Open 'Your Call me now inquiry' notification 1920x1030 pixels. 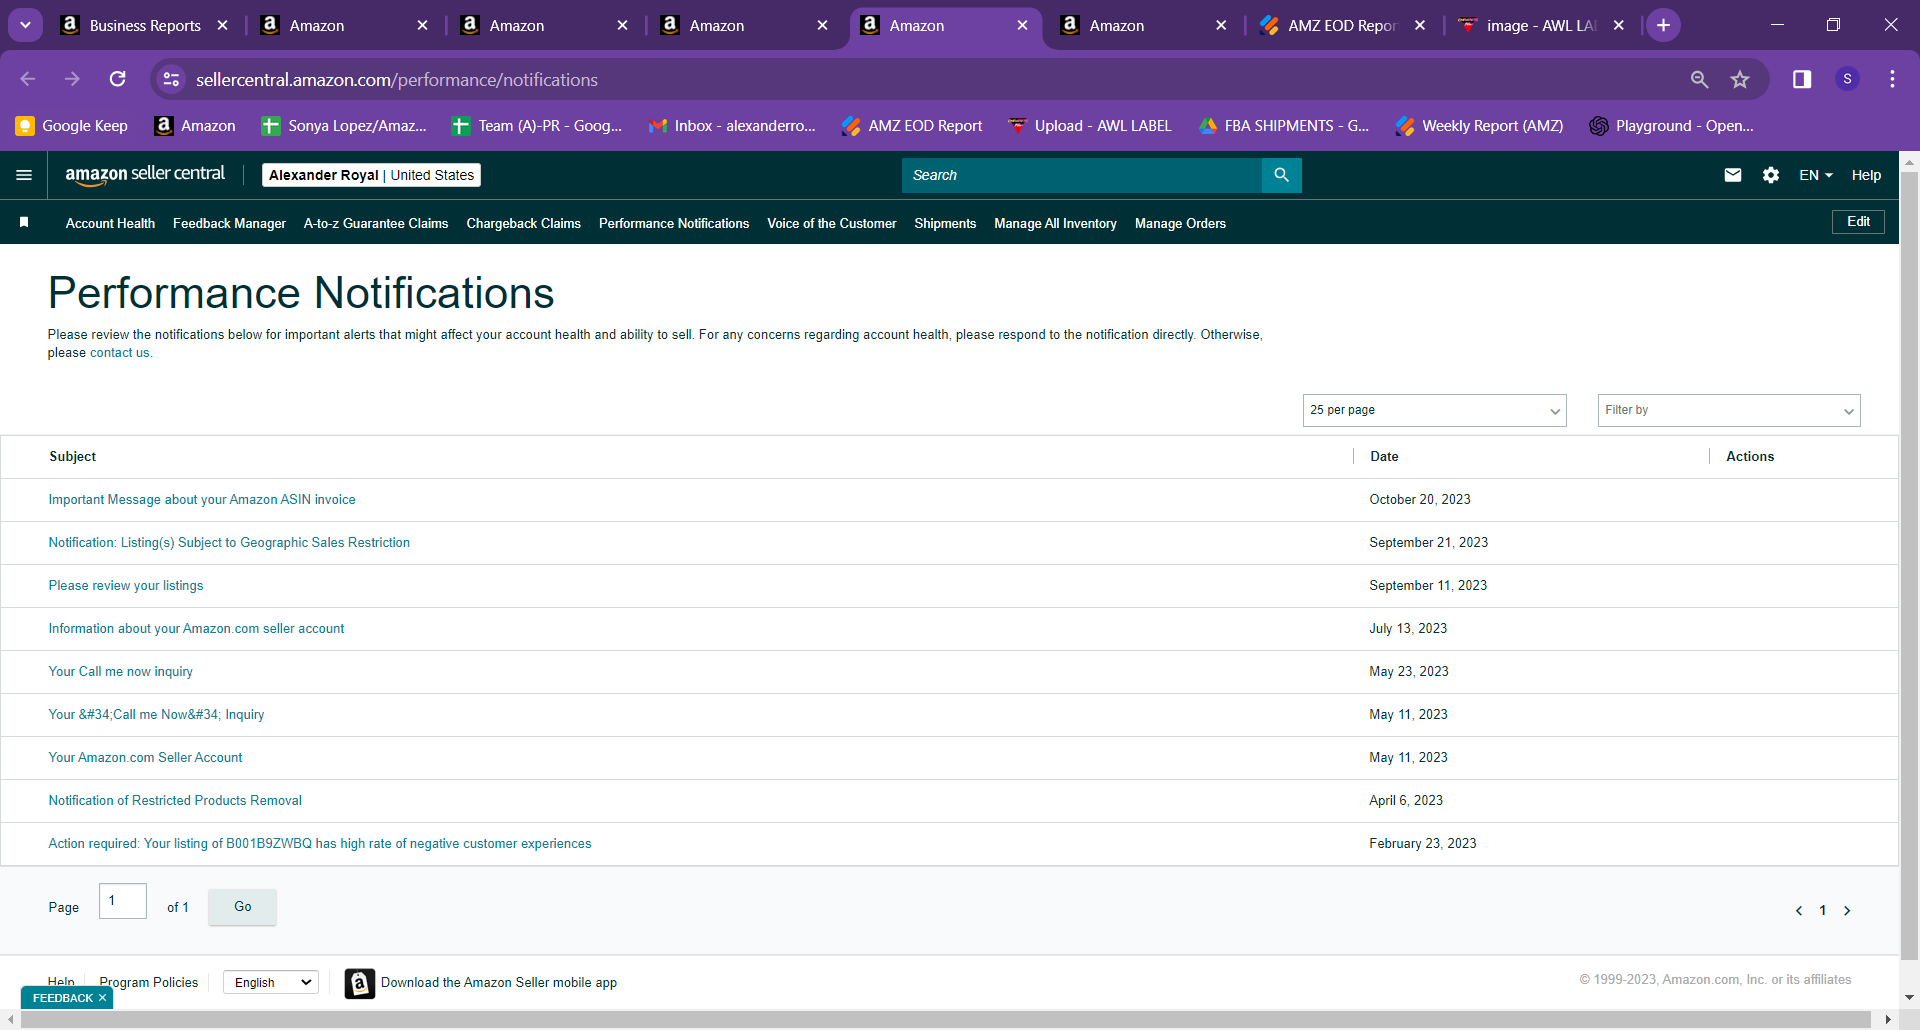(x=120, y=672)
